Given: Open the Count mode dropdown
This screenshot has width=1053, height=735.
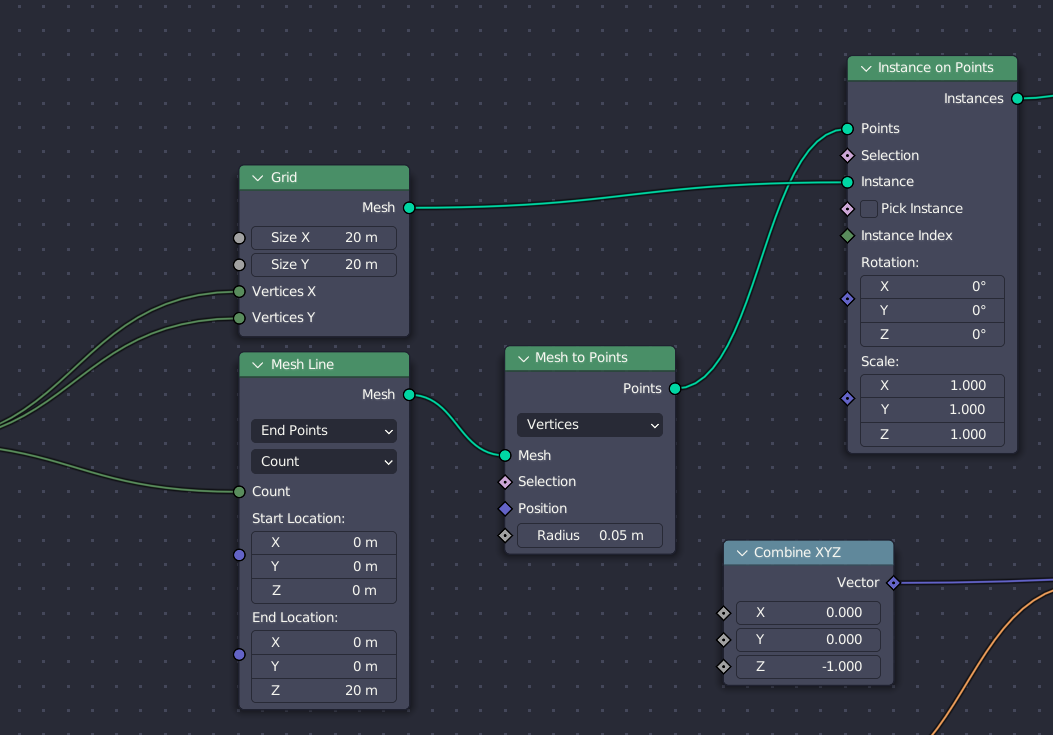Looking at the screenshot, I should pos(324,462).
